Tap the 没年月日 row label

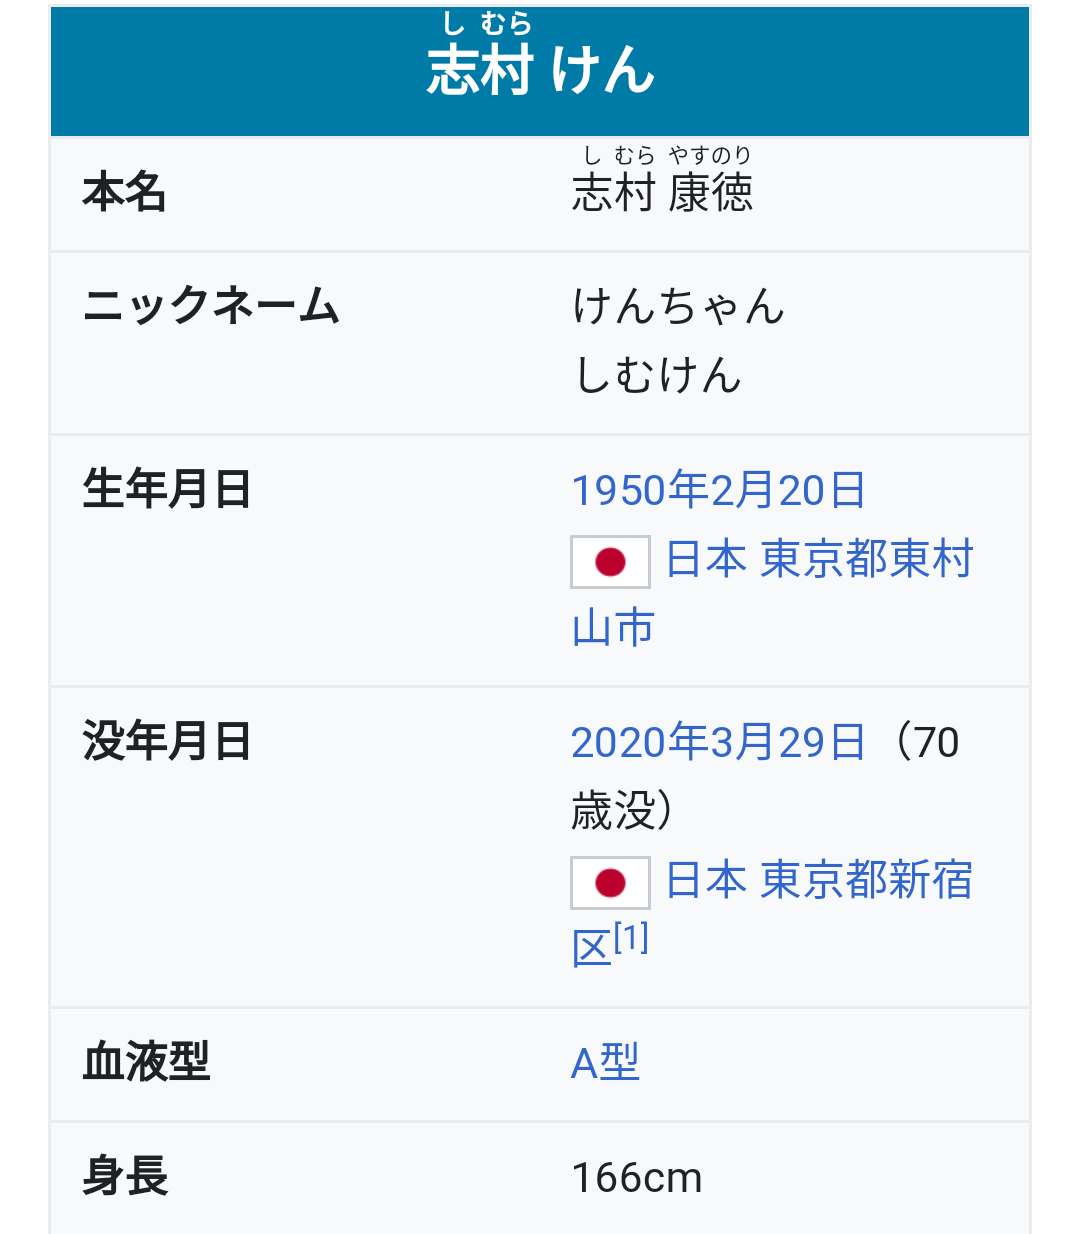(x=167, y=742)
